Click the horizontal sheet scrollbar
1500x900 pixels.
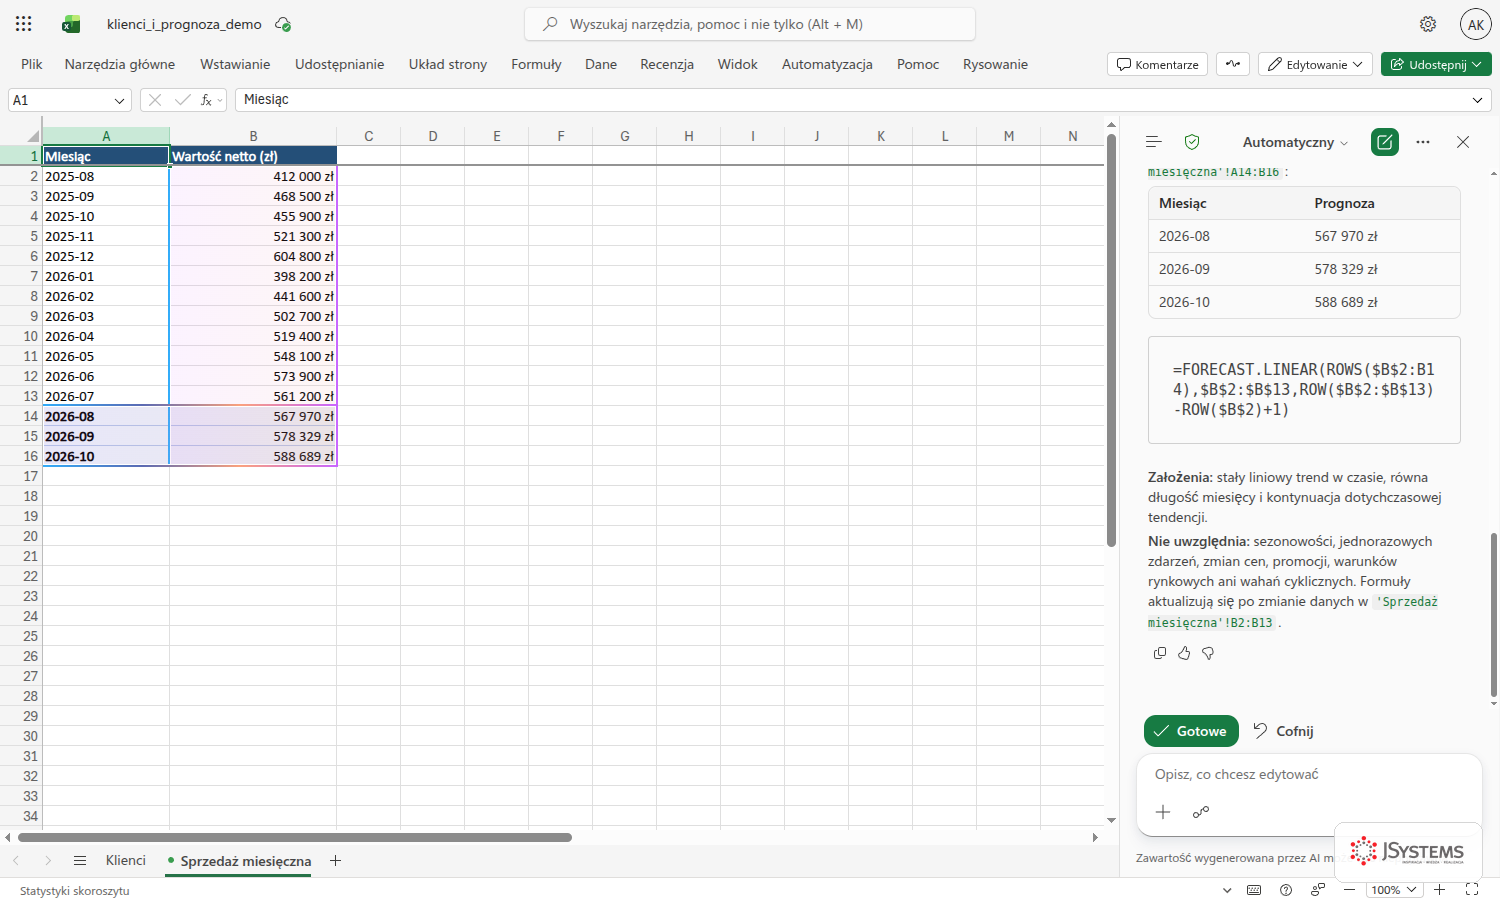point(295,837)
